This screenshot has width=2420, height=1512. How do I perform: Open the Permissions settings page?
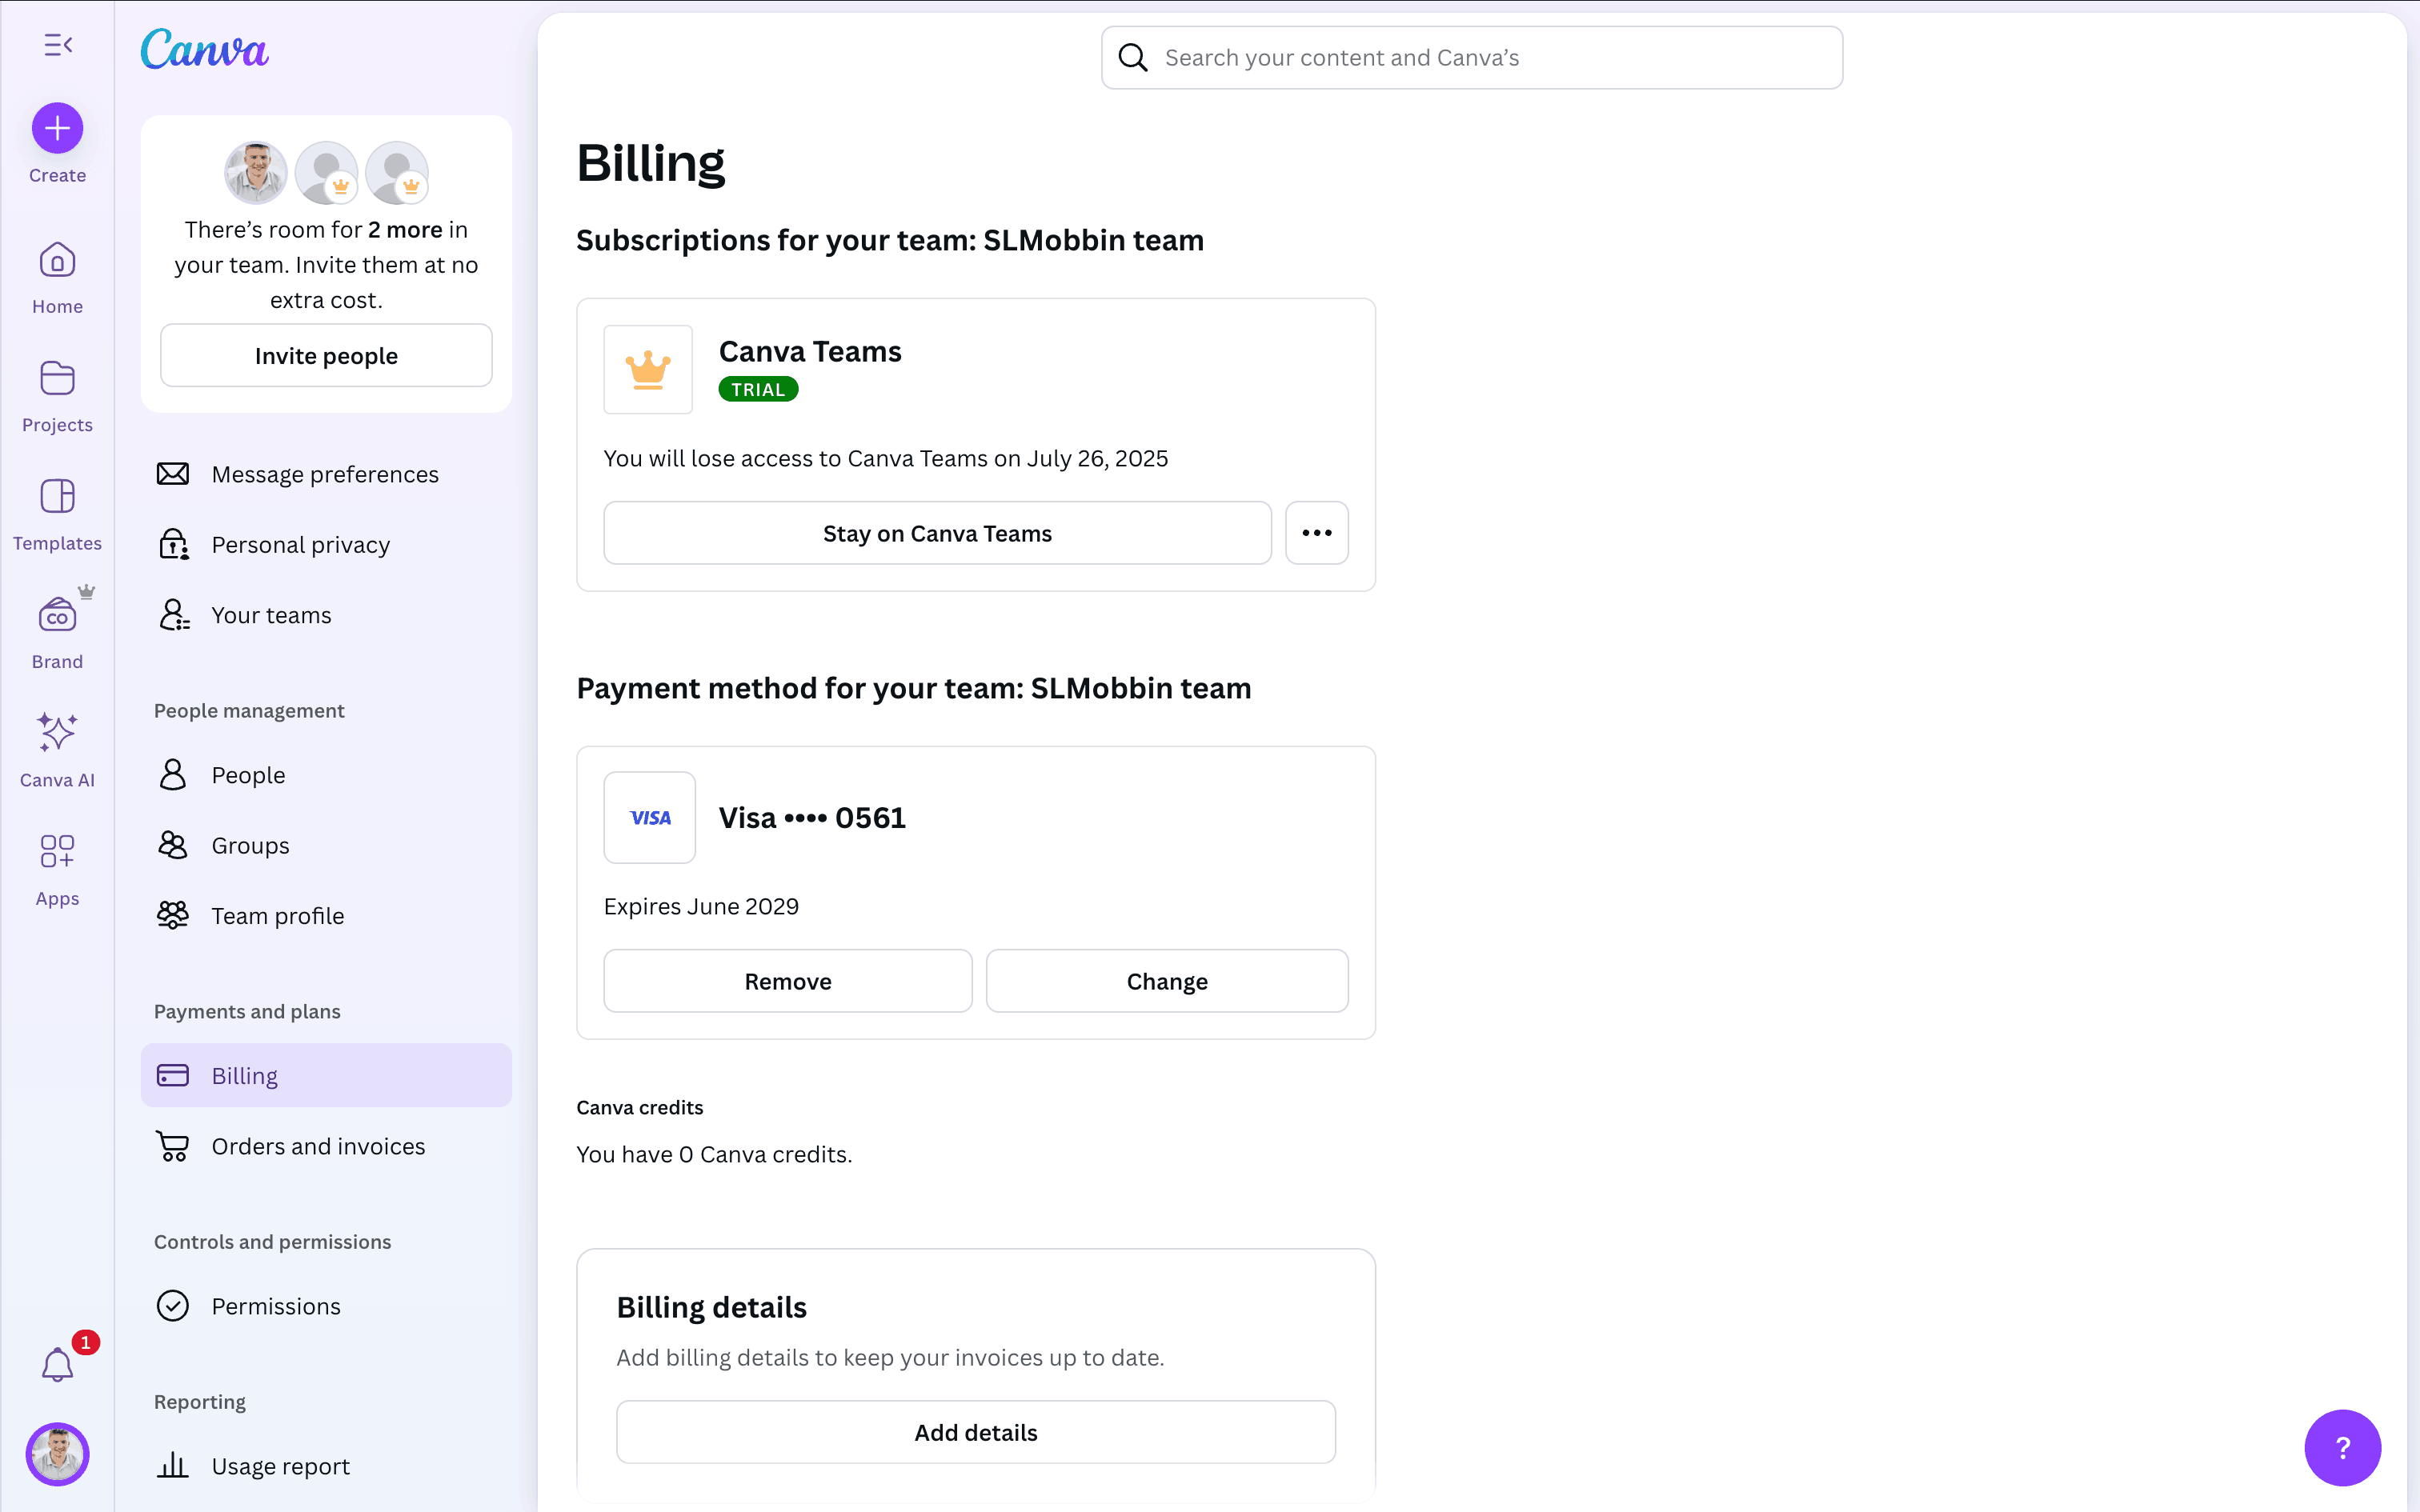(276, 1306)
